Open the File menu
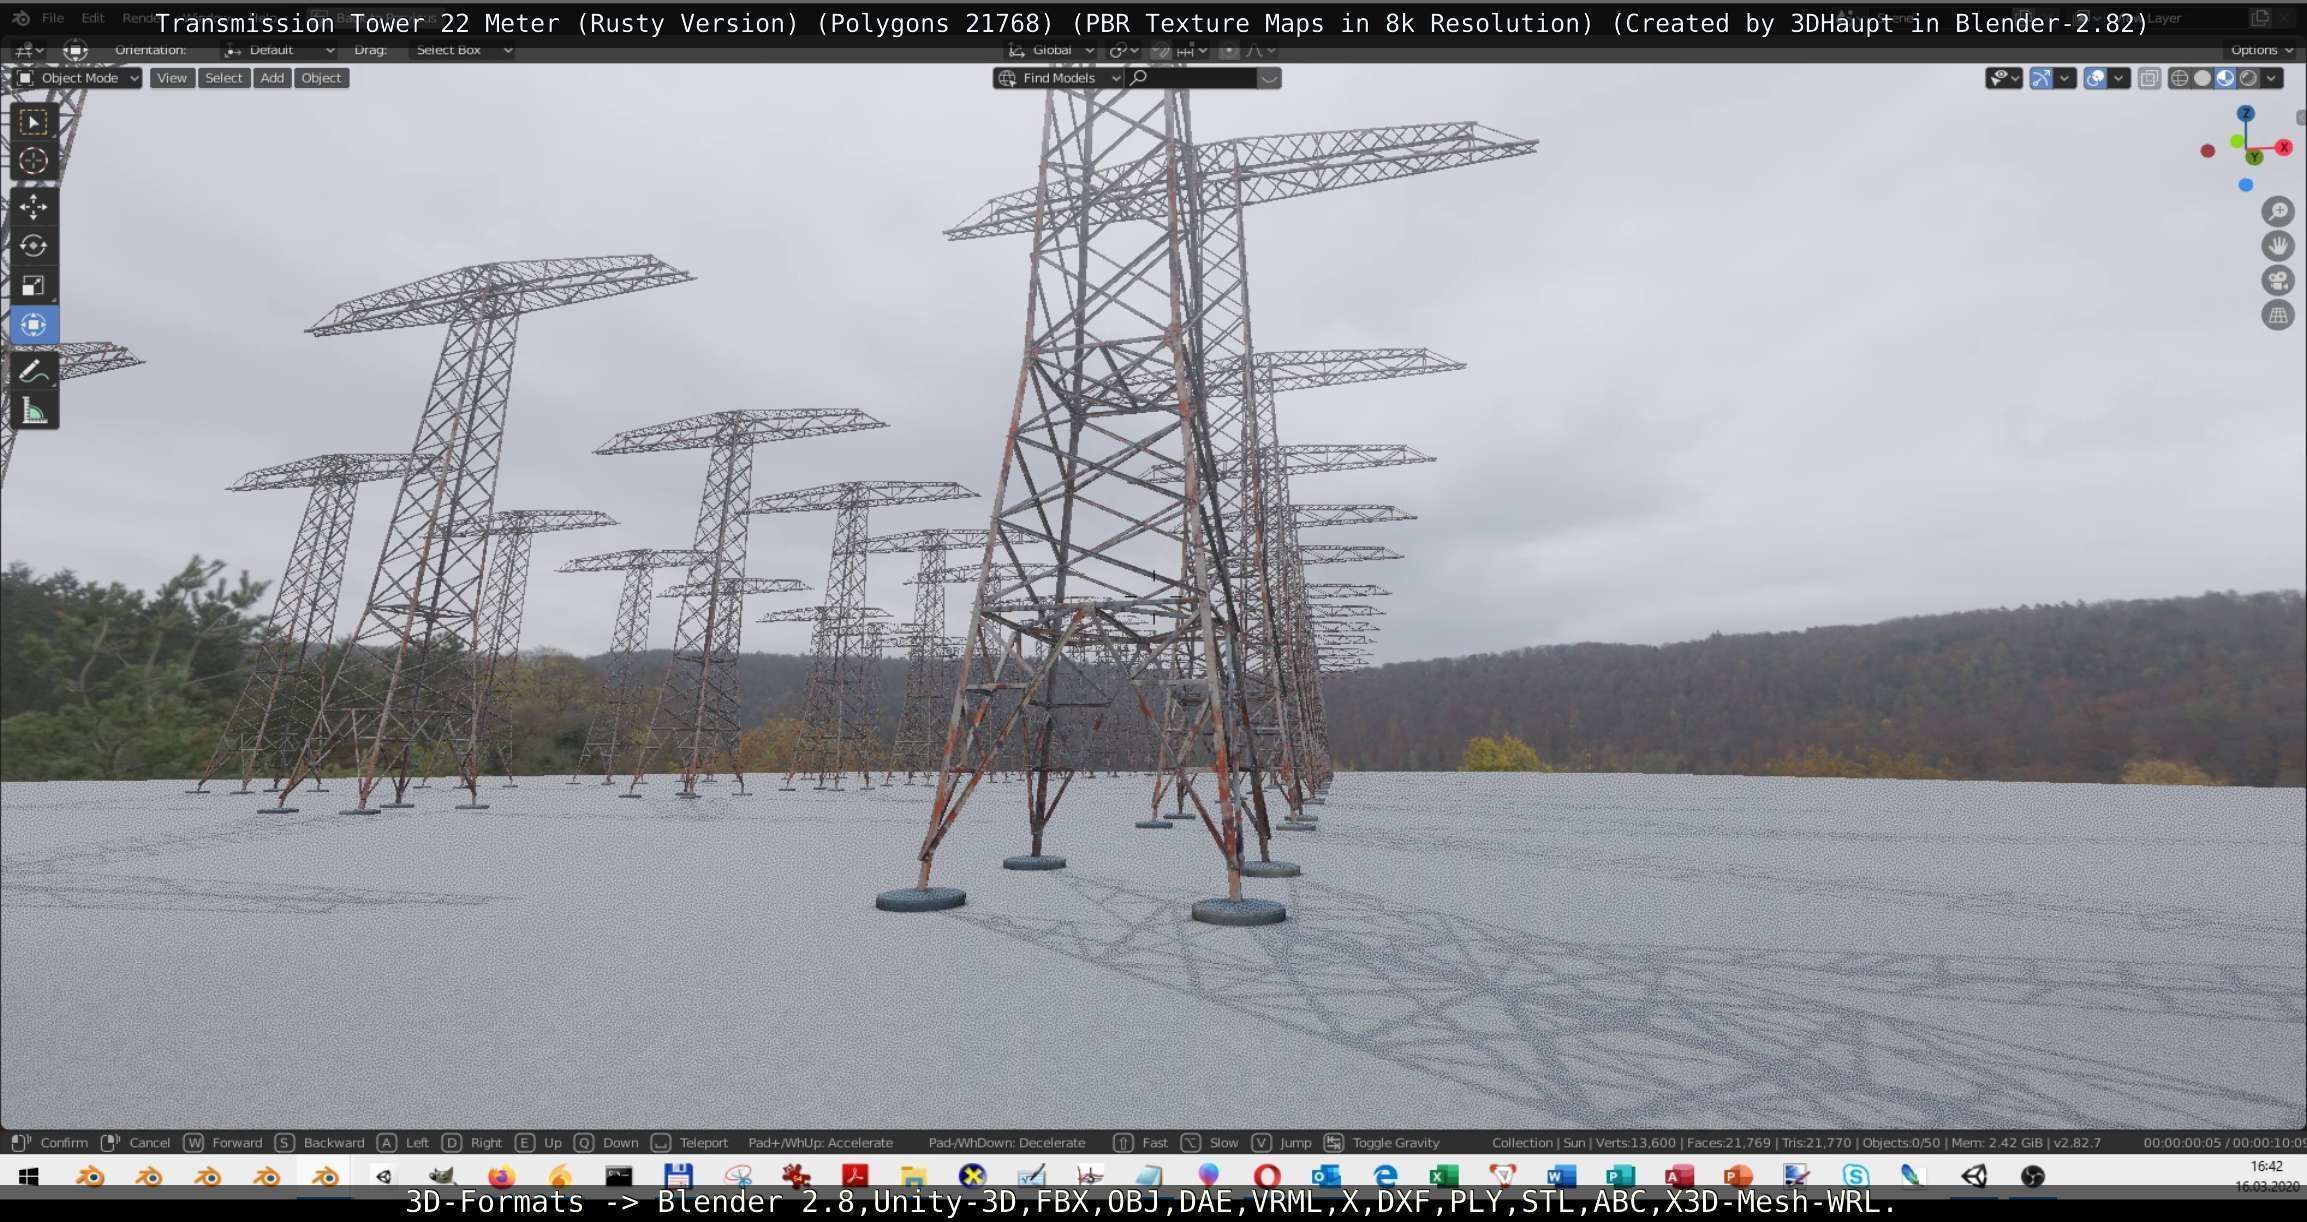The height and width of the screenshot is (1222, 2307). pyautogui.click(x=53, y=18)
